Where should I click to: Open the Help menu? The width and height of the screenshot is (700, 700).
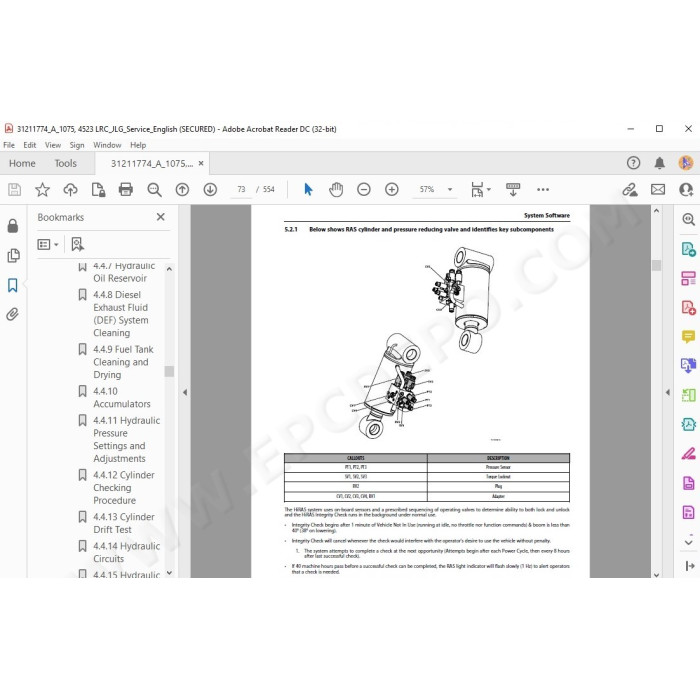coord(138,145)
